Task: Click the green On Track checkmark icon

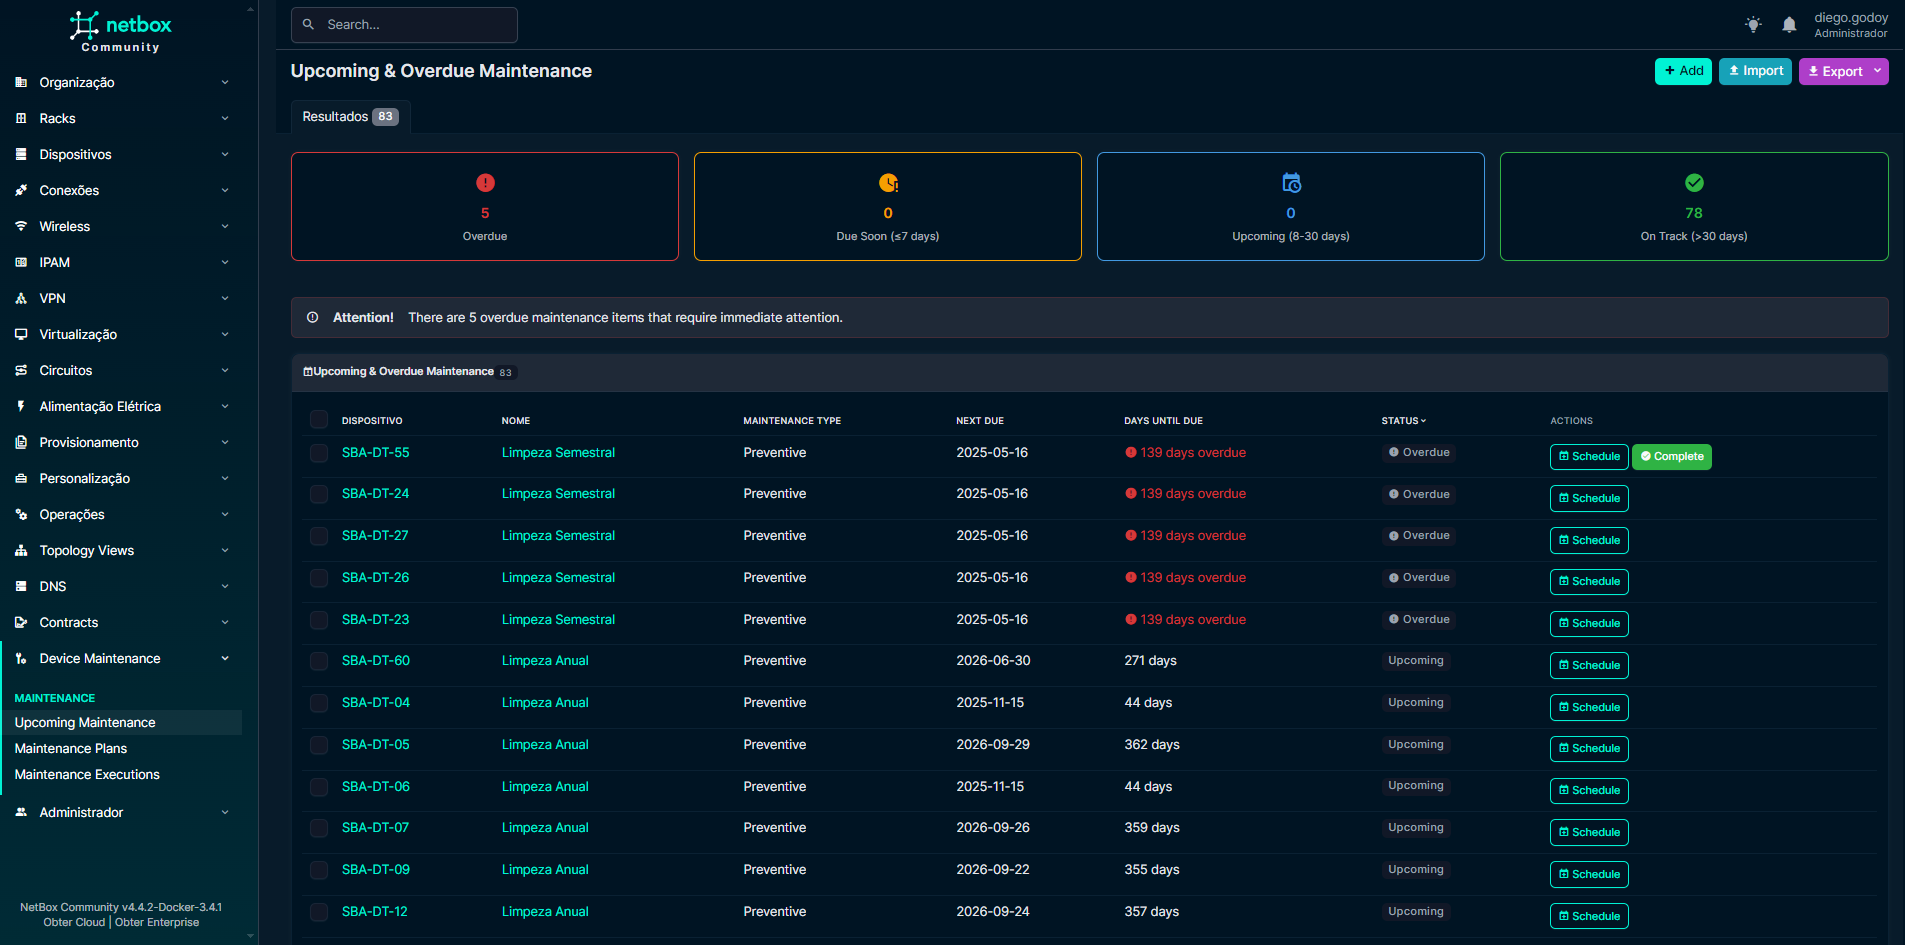Action: 1694,183
